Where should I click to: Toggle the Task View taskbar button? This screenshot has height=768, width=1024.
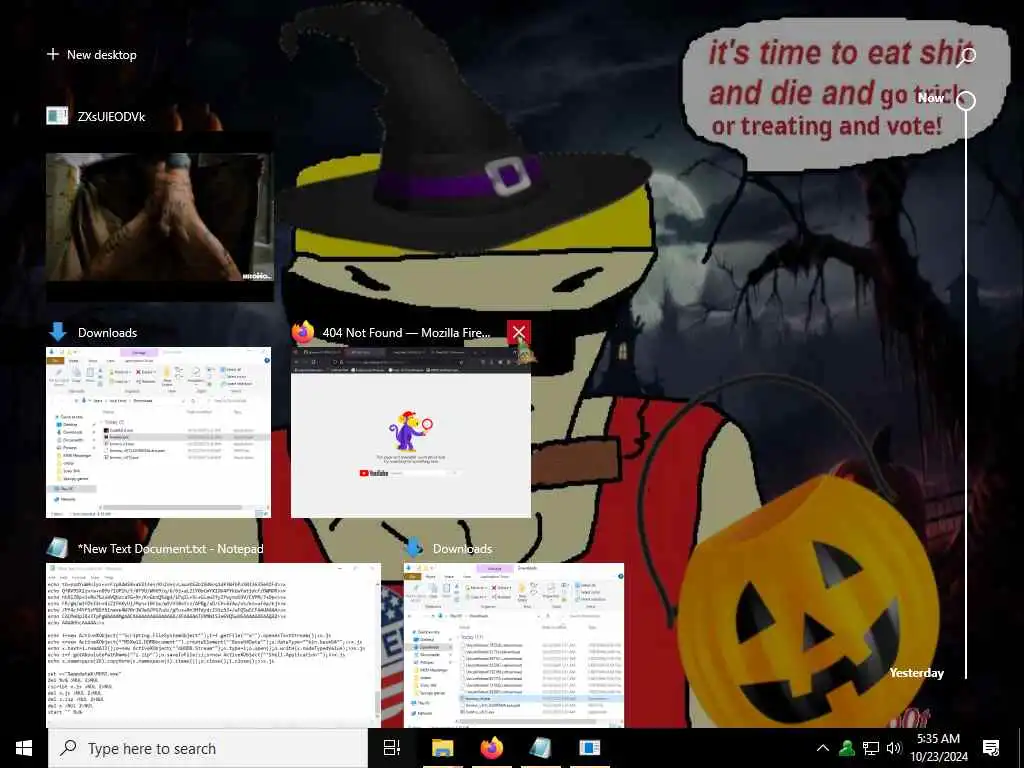pos(392,748)
